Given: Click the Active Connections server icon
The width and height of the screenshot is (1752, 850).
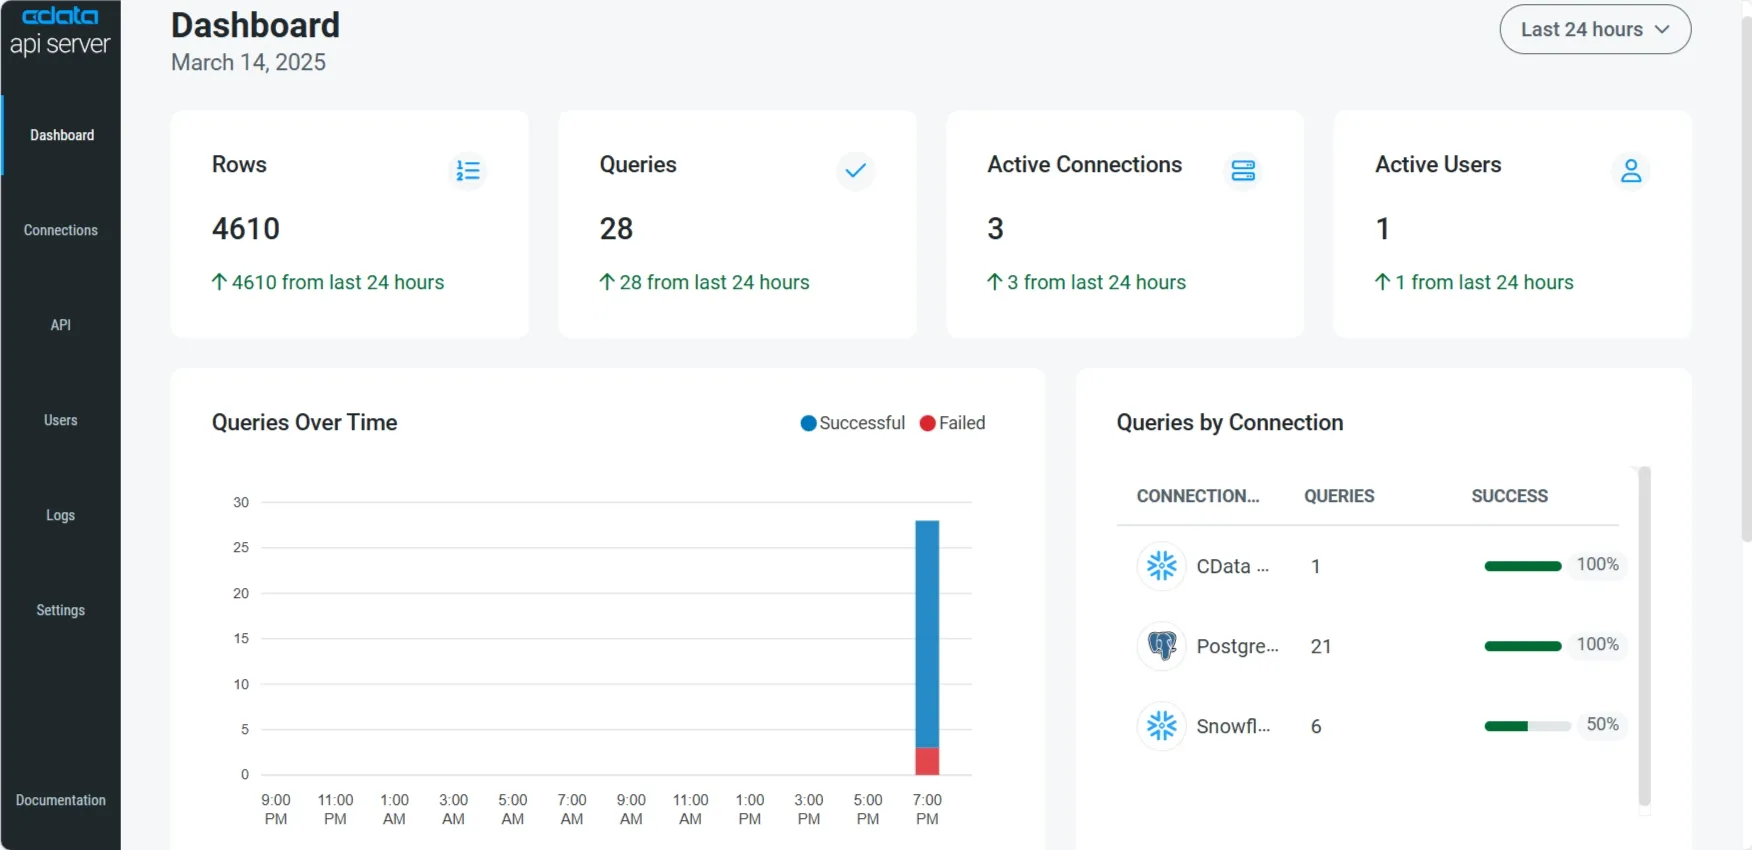Looking at the screenshot, I should (1243, 171).
